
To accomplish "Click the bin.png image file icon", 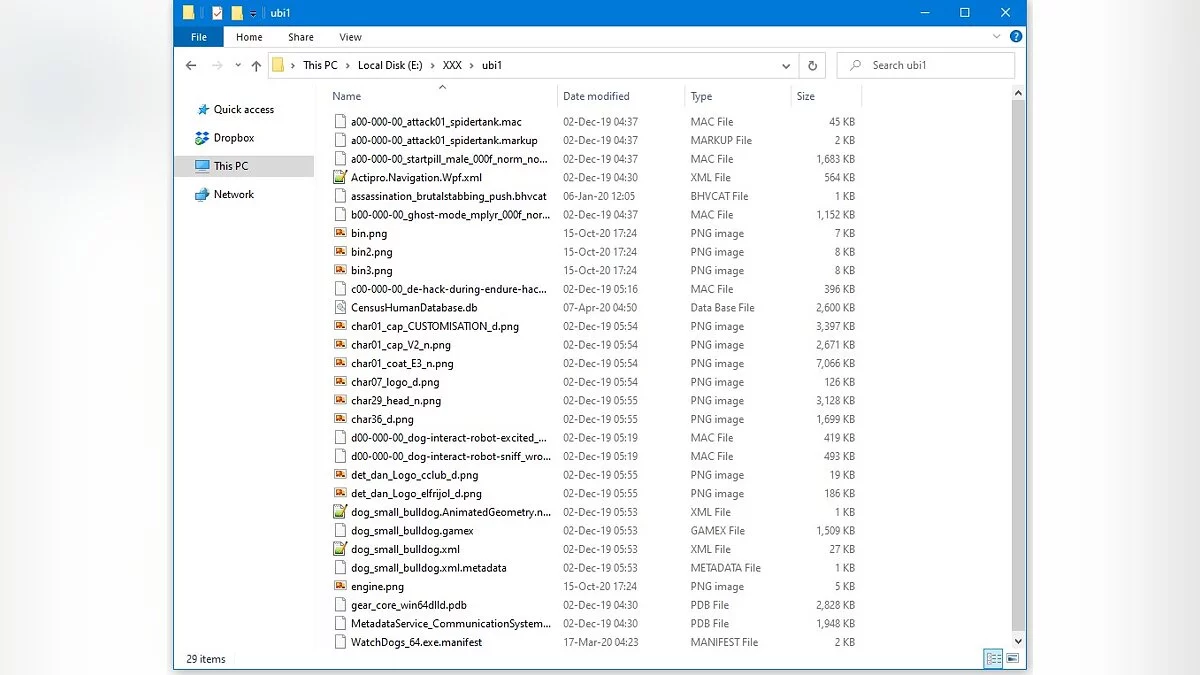I will [x=340, y=233].
